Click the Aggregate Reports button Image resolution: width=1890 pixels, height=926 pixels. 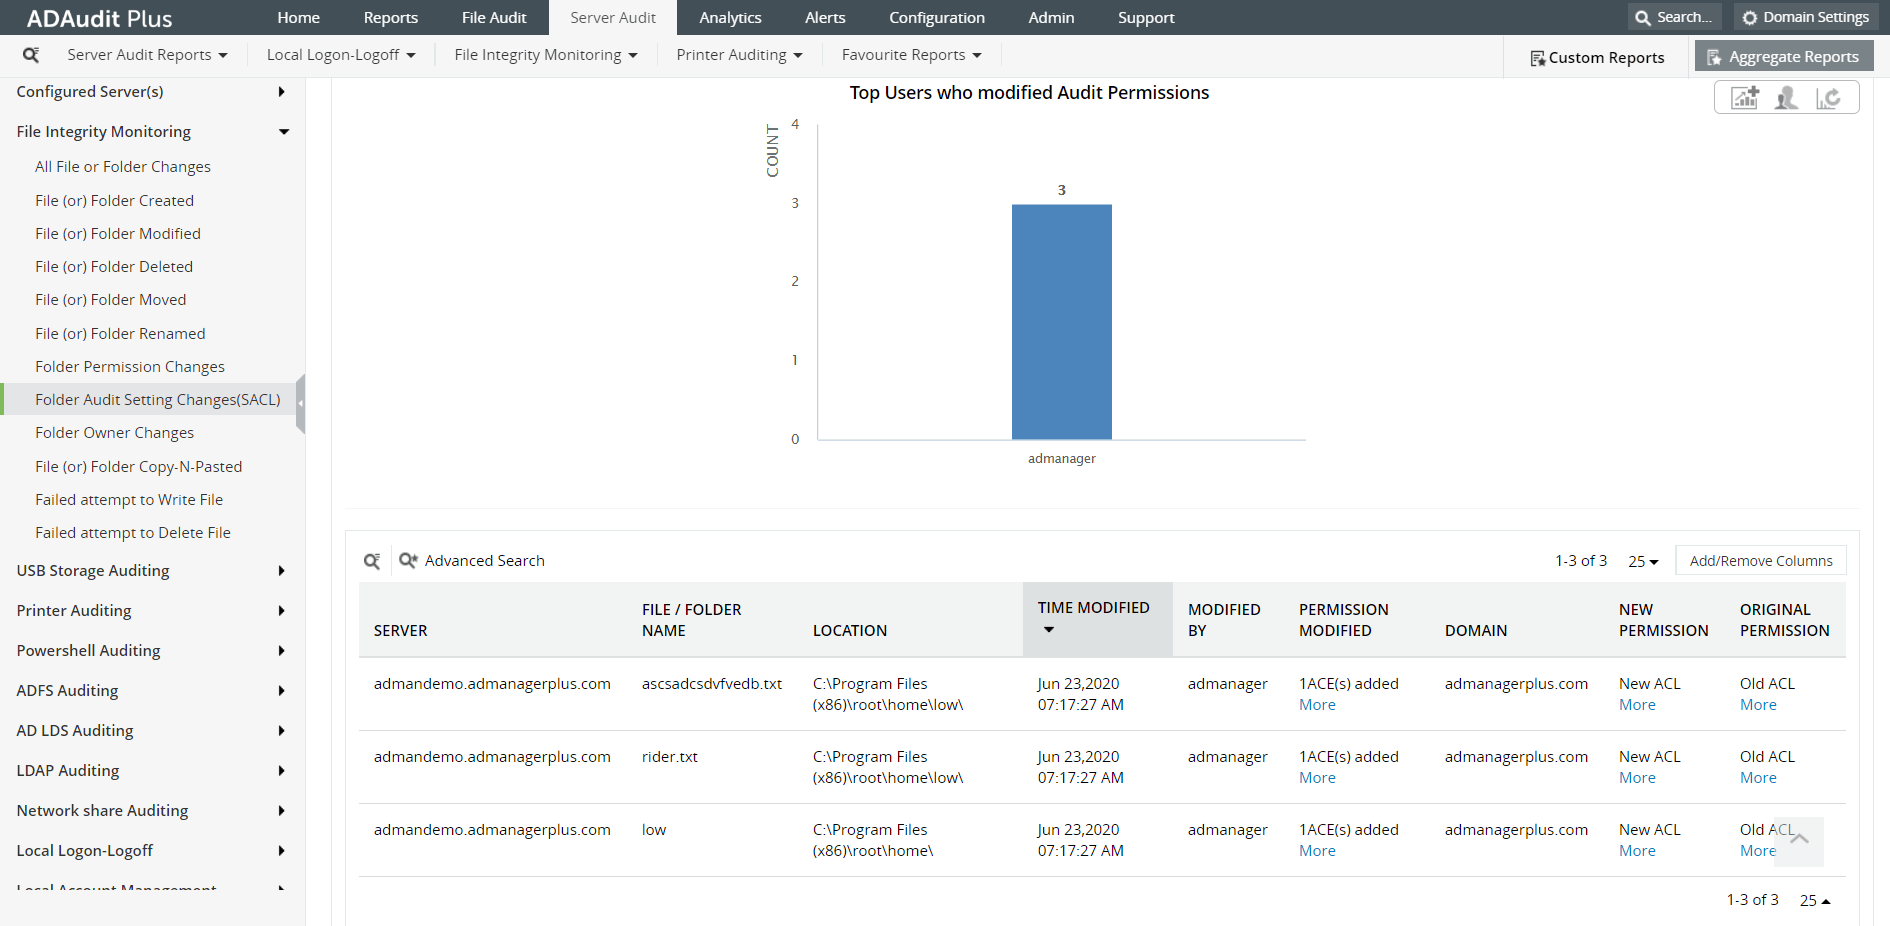pyautogui.click(x=1782, y=57)
